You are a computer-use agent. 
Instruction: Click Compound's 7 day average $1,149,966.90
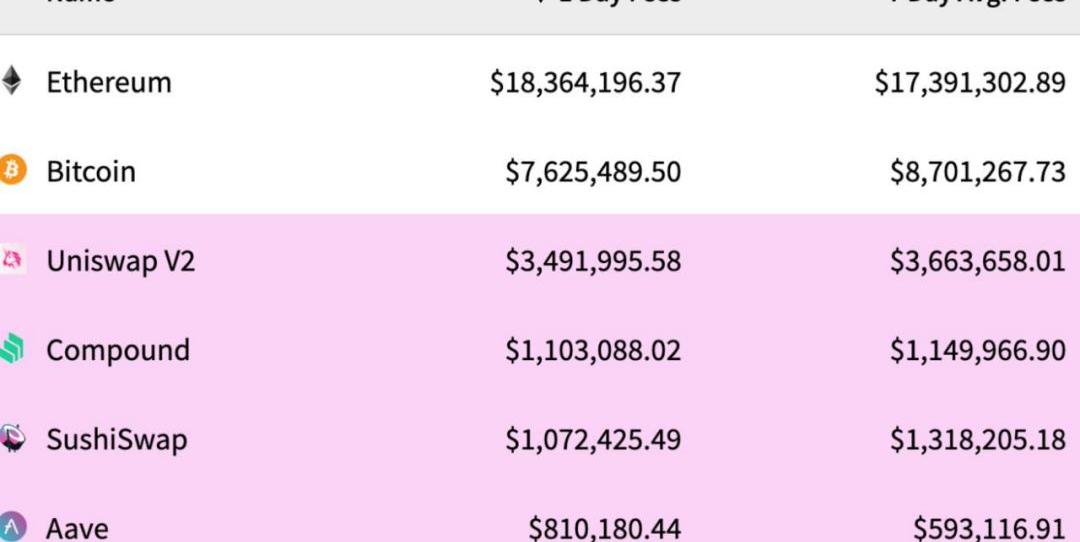(978, 350)
